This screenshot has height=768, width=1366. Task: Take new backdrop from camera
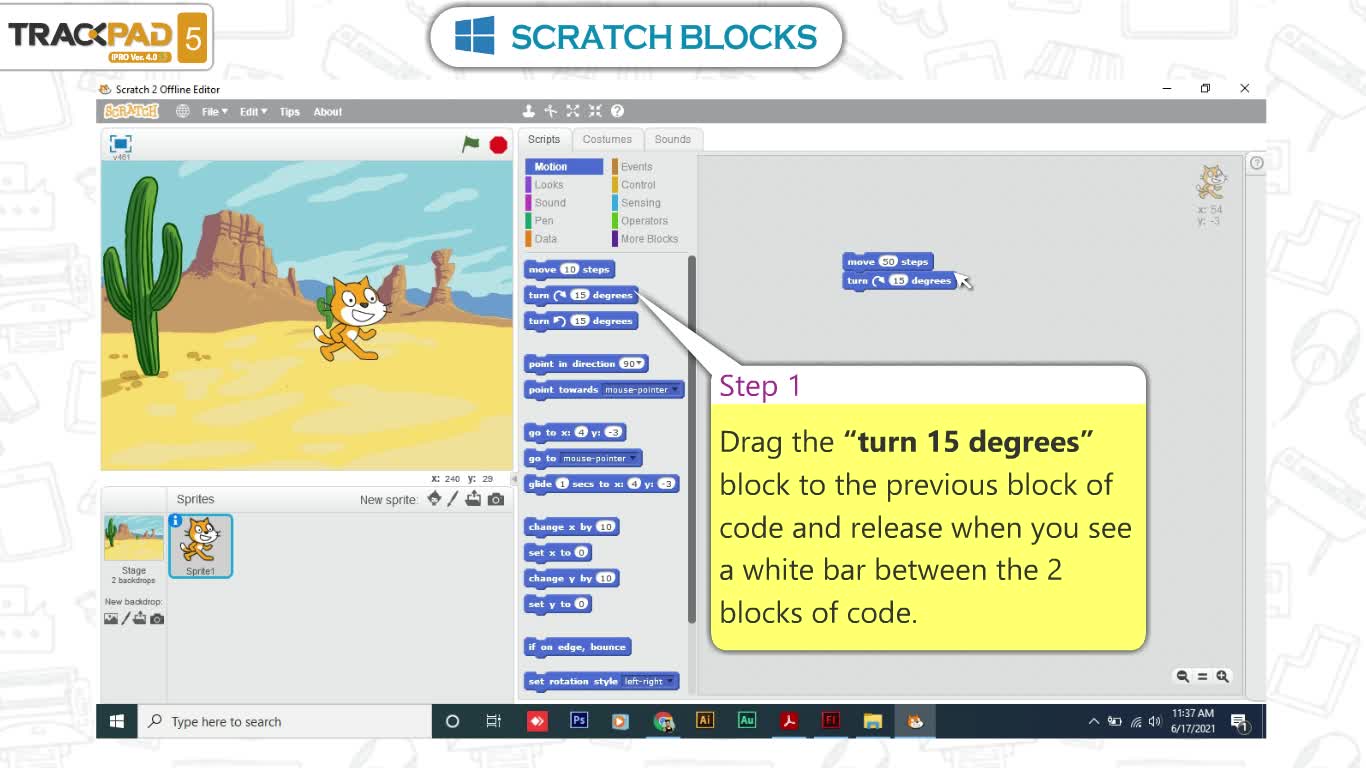tap(157, 619)
